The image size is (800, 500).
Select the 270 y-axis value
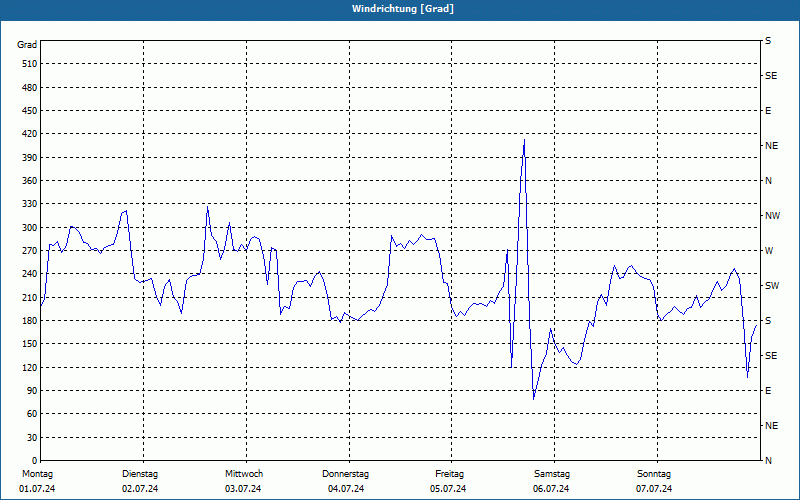coord(30,251)
